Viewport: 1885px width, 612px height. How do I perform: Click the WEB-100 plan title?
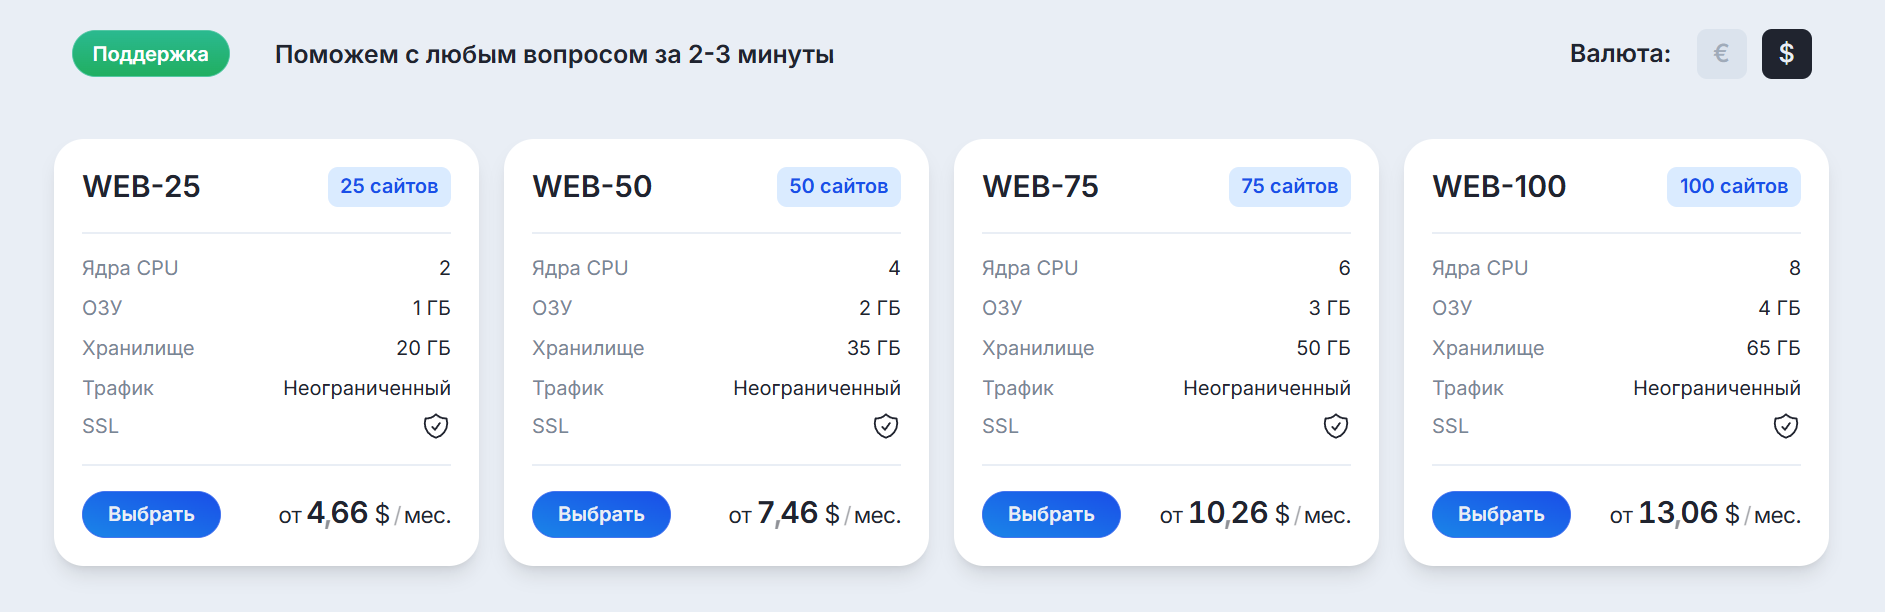point(1499,187)
